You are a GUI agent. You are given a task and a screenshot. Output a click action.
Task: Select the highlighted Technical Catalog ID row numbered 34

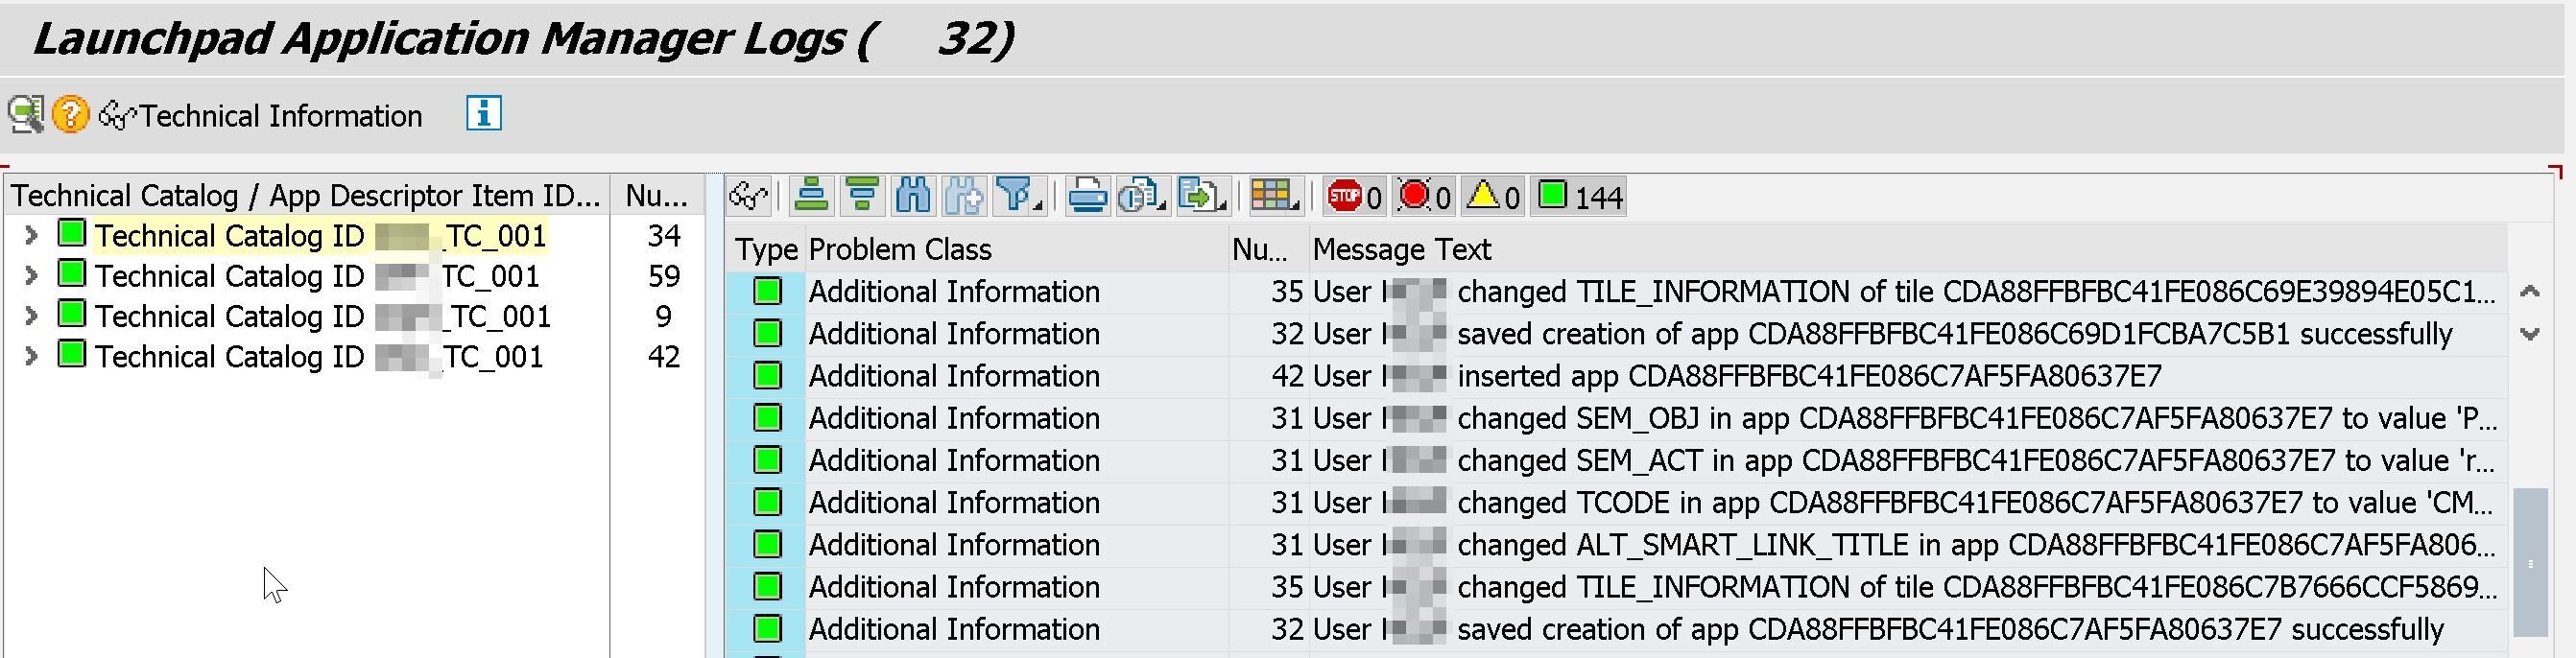[321, 236]
